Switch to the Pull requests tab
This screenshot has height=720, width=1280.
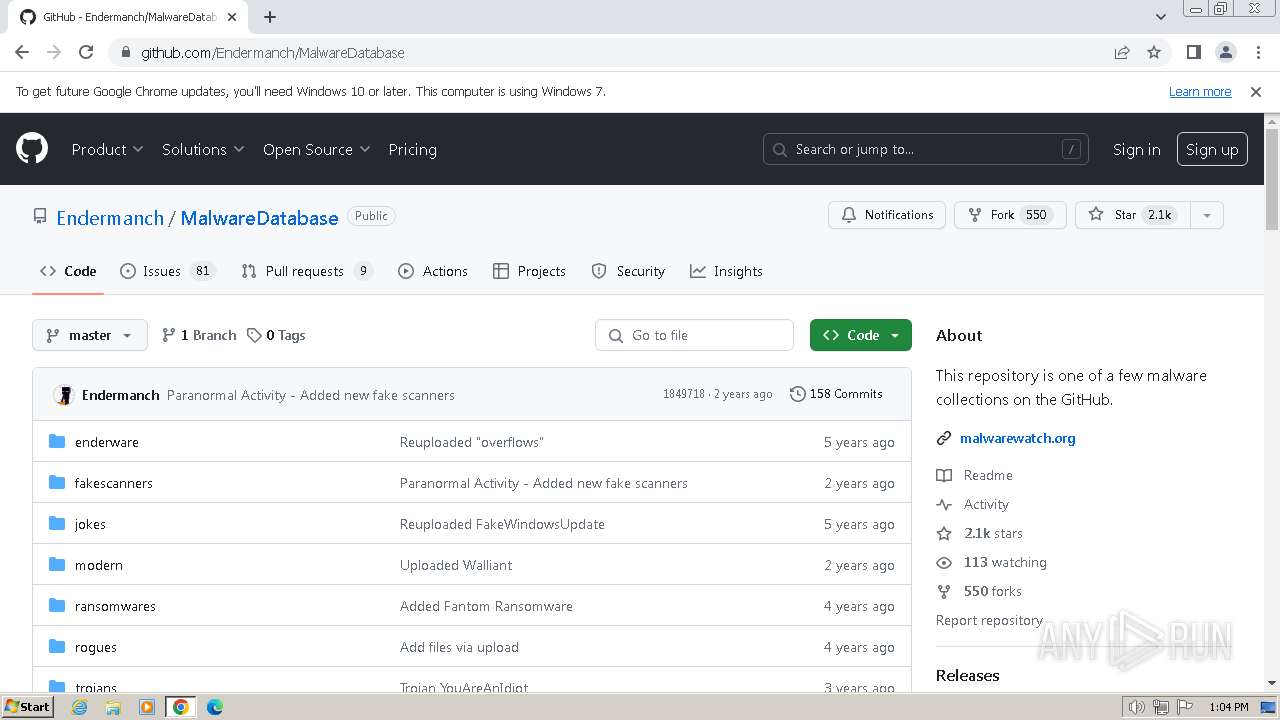point(304,271)
